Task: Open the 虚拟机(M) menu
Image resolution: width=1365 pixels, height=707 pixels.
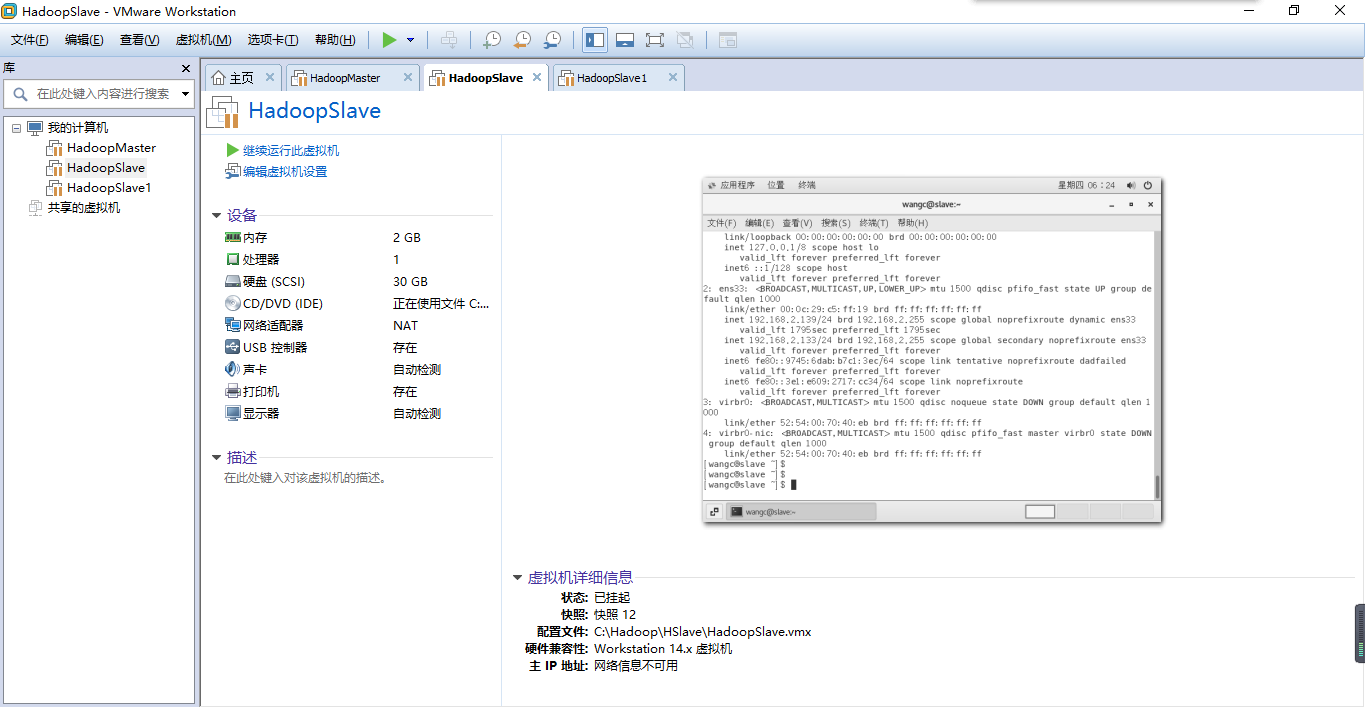Action: coord(203,40)
